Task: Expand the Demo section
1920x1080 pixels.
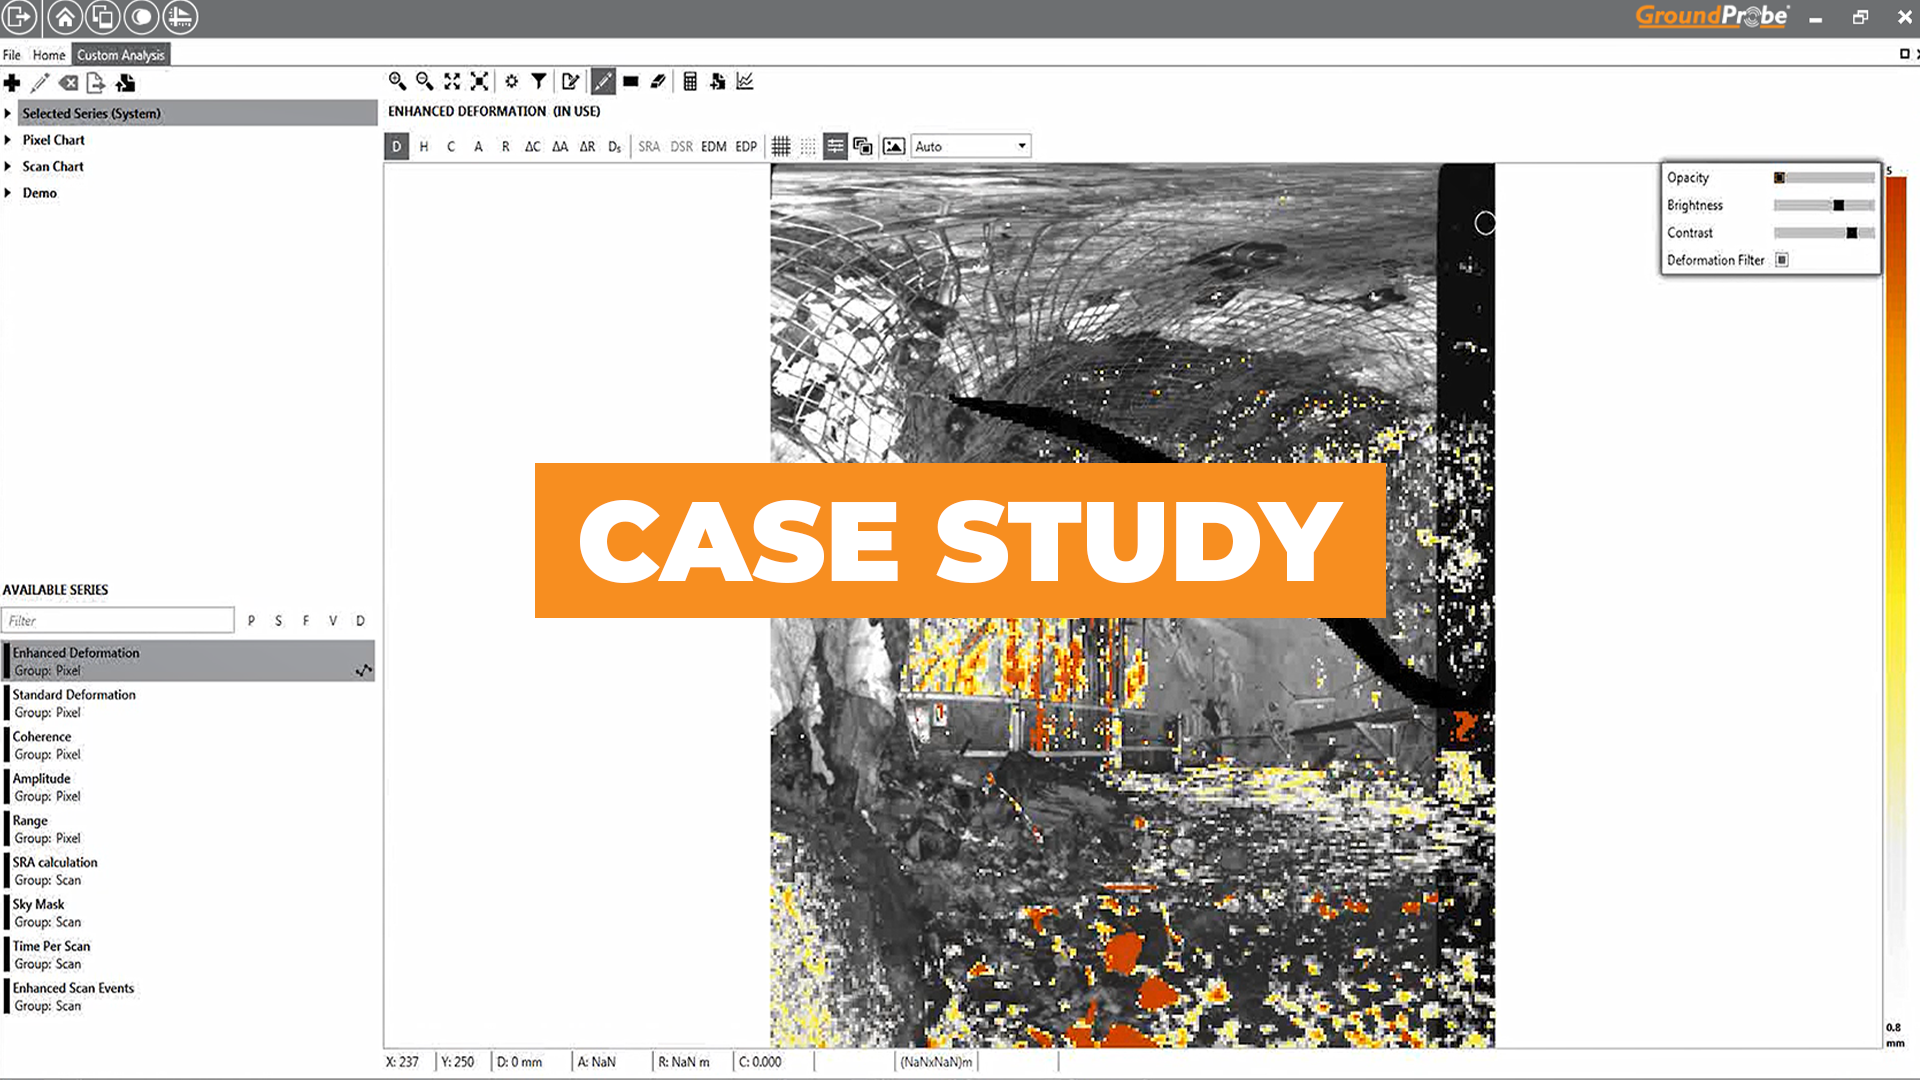Action: coord(40,192)
